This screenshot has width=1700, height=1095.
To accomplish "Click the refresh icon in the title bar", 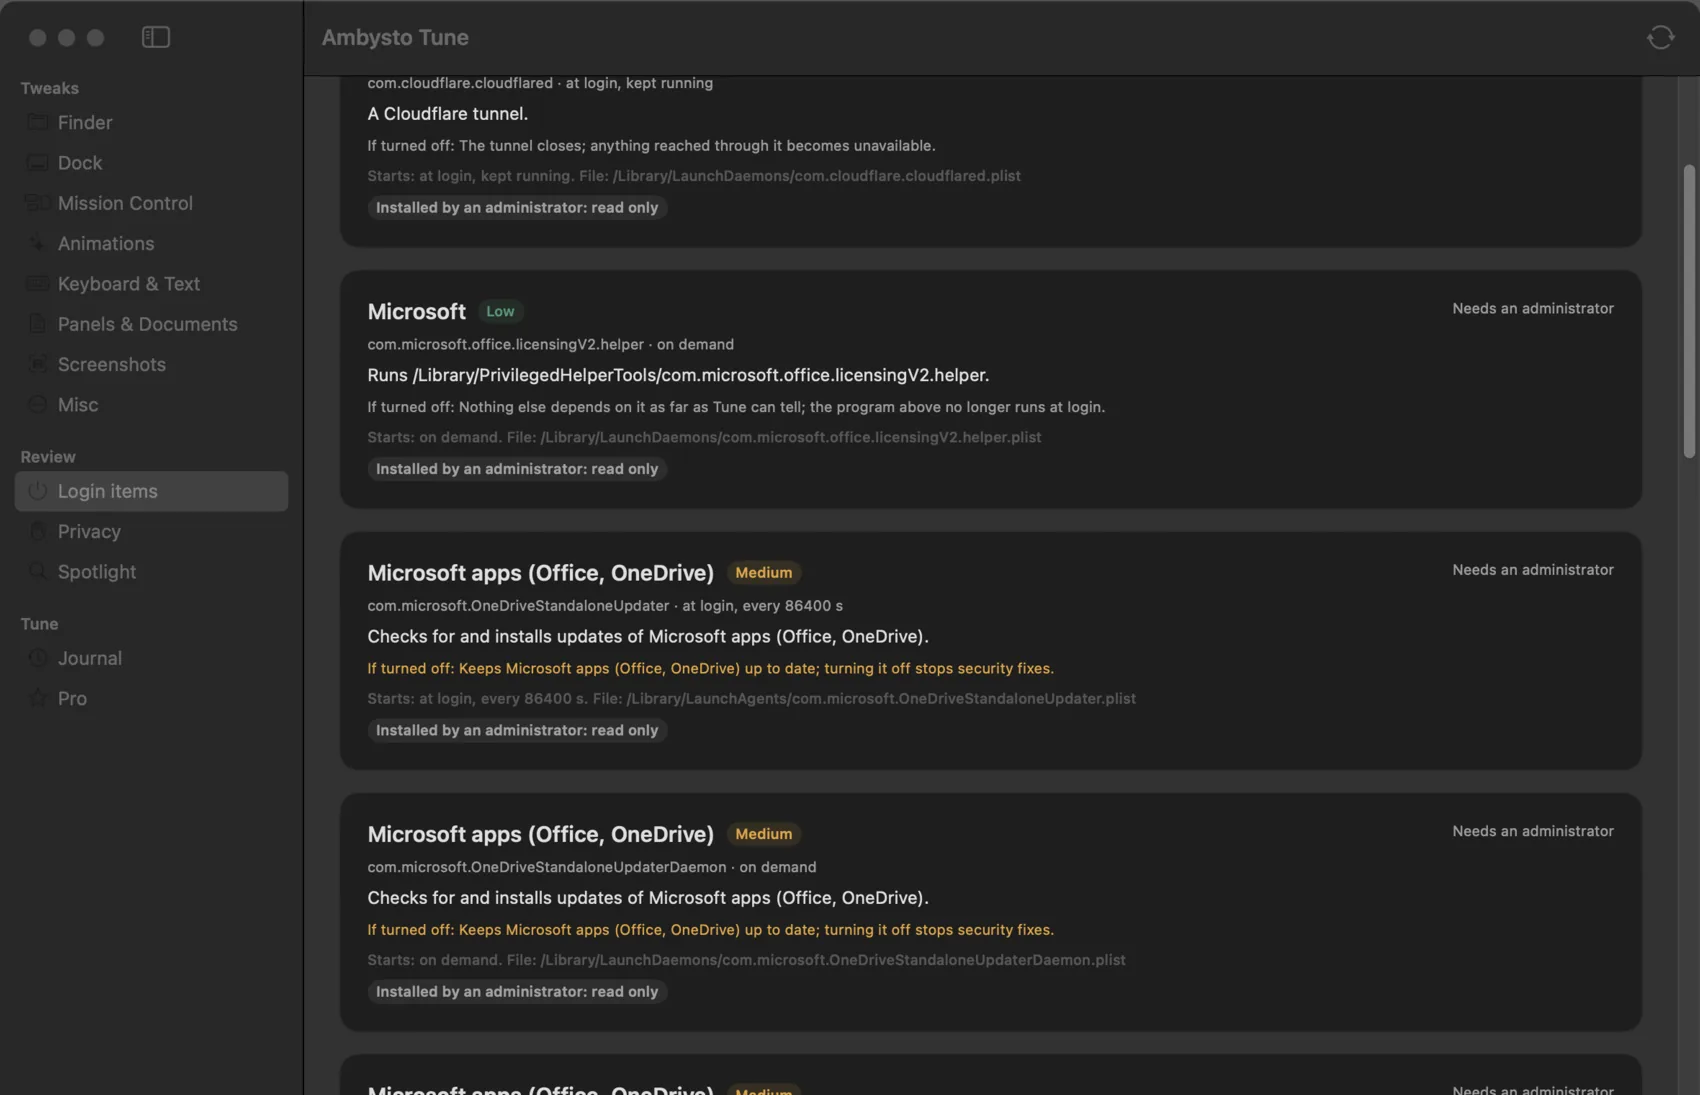I will 1660,37.
